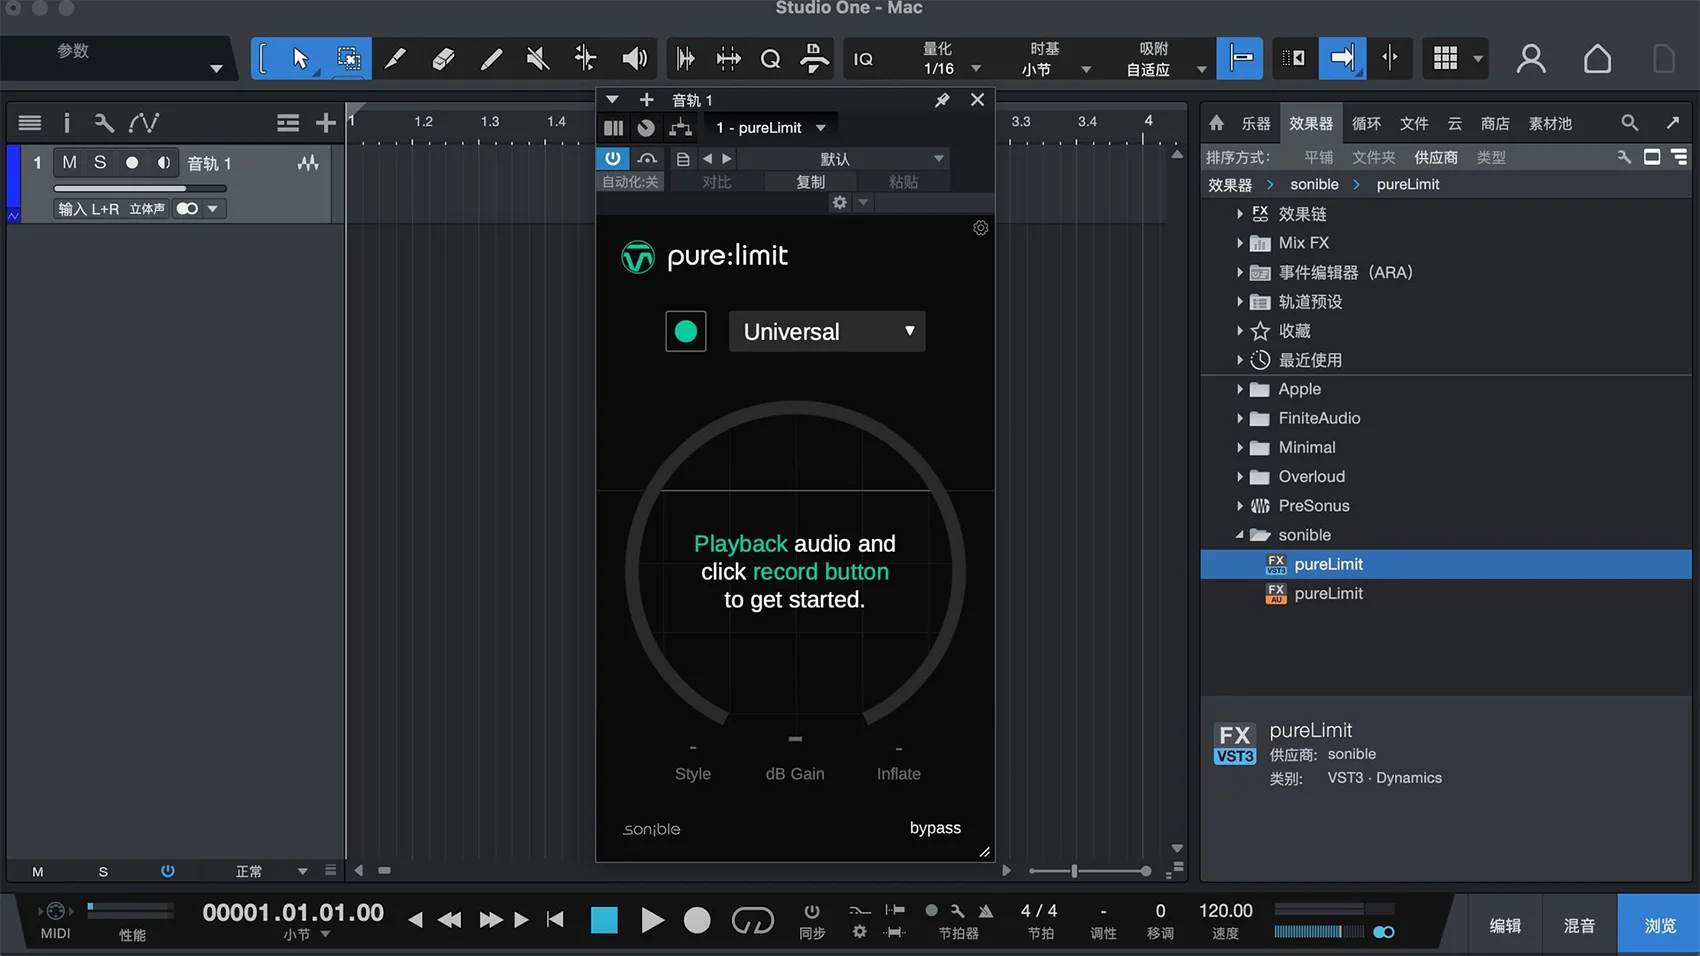Switch to the 乐器 browser tab
This screenshot has width=1700, height=956.
[1256, 123]
